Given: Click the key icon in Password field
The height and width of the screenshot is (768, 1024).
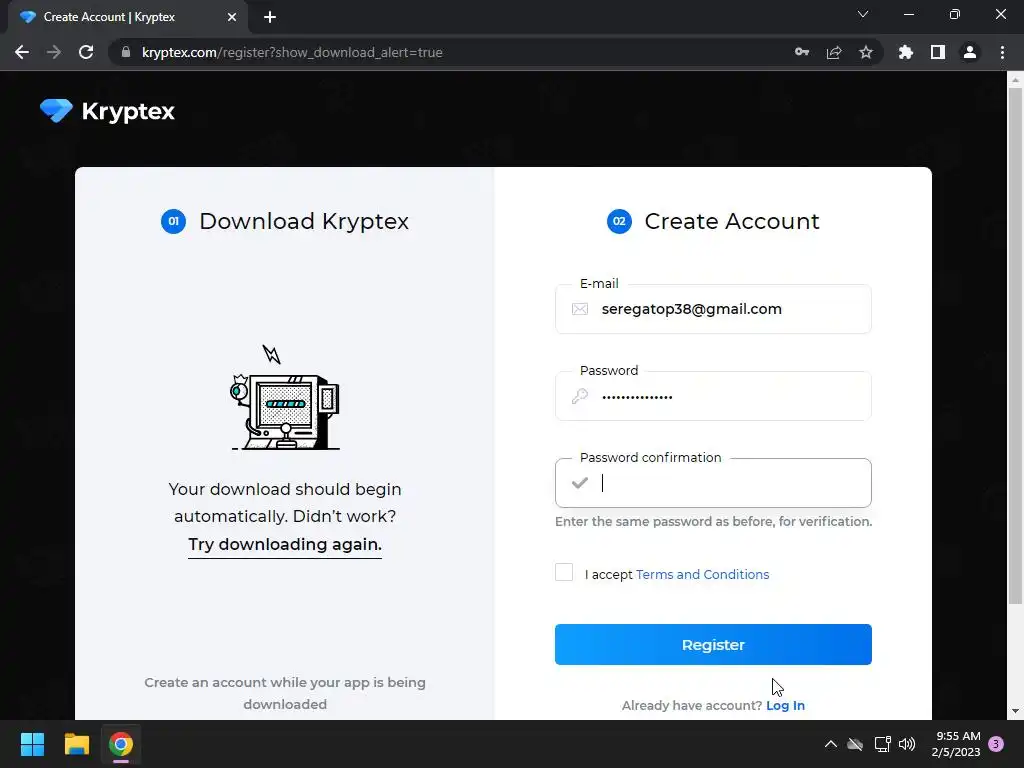Looking at the screenshot, I should (580, 396).
